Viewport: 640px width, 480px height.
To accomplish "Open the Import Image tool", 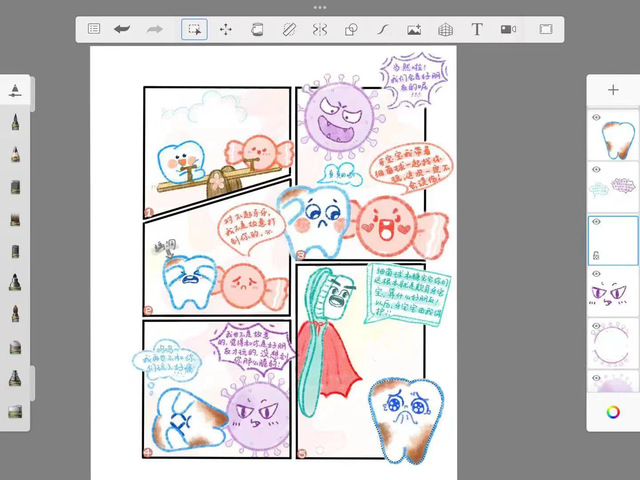I will click(414, 30).
